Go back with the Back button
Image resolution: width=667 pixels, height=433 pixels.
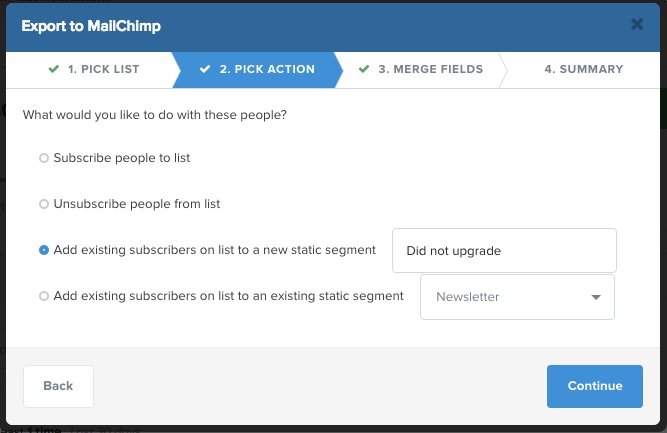coord(58,386)
